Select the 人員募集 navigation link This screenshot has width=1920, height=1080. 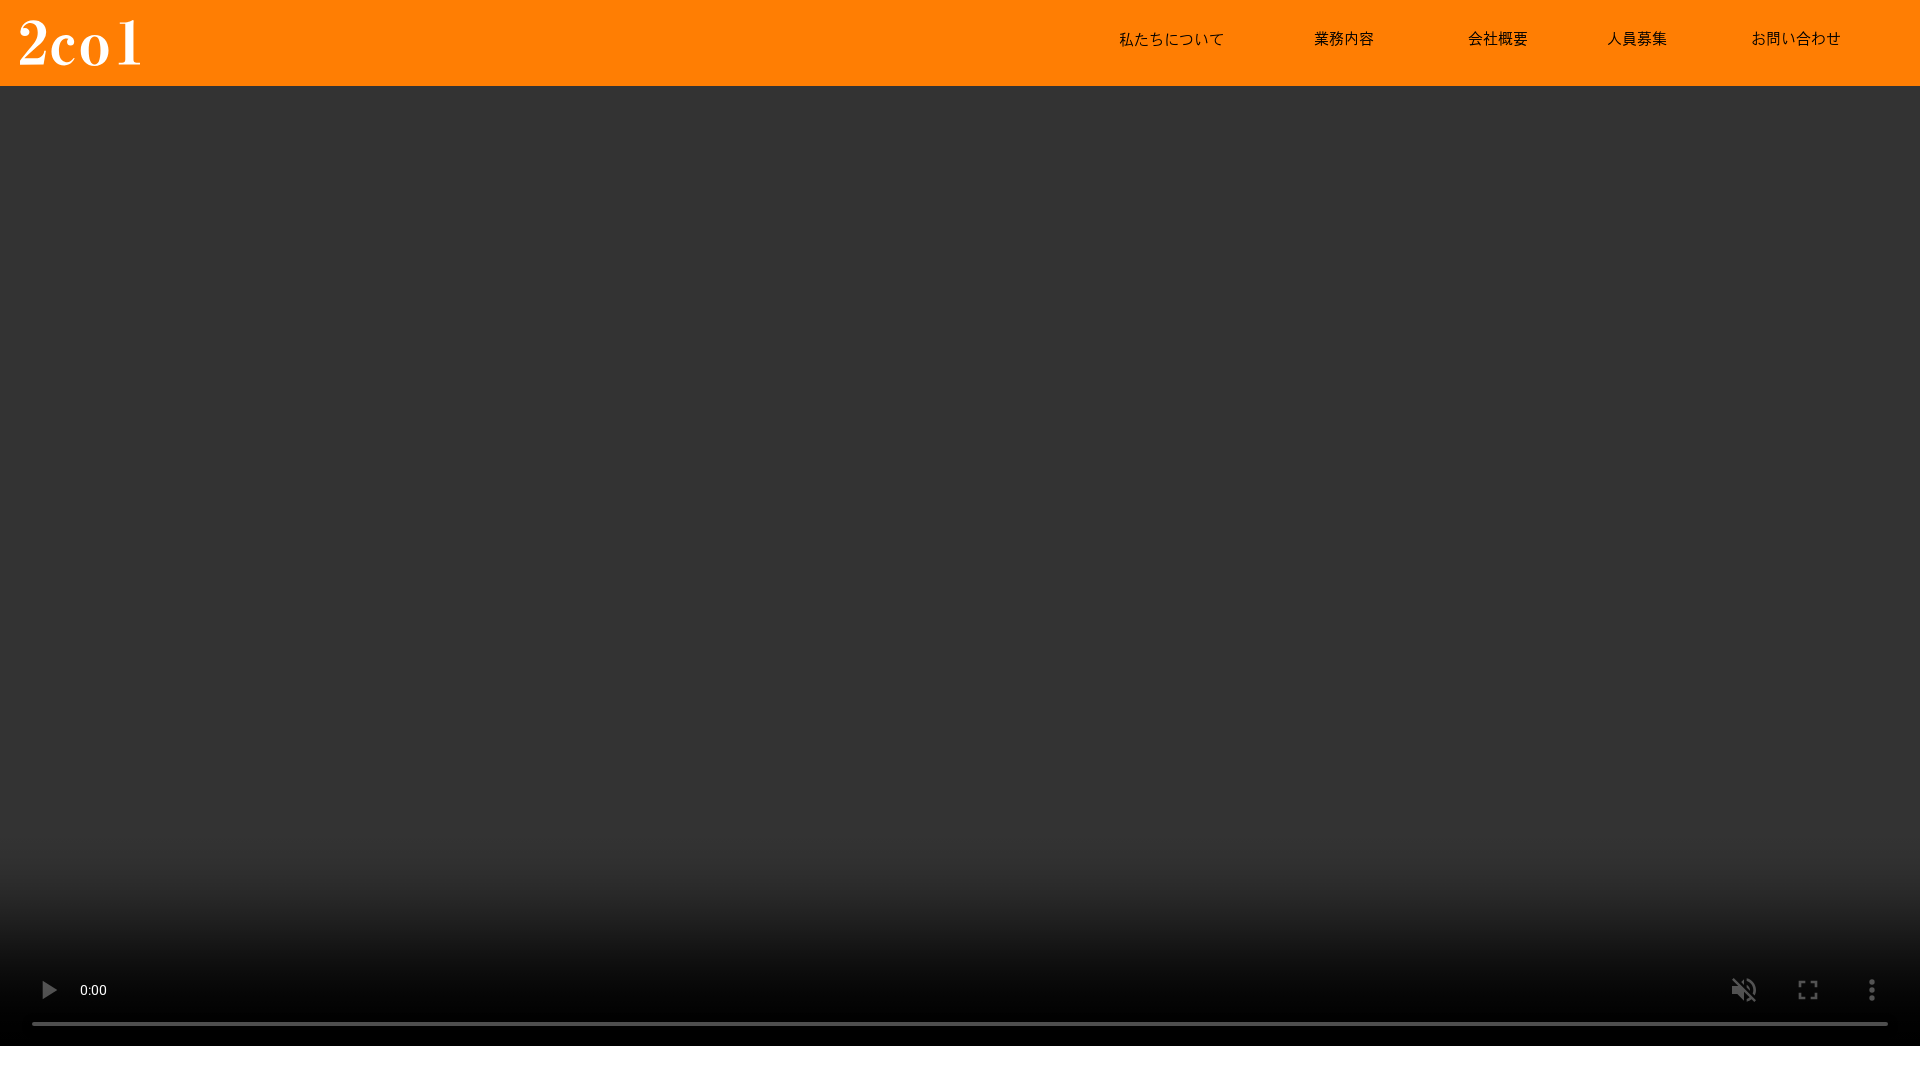1637,39
